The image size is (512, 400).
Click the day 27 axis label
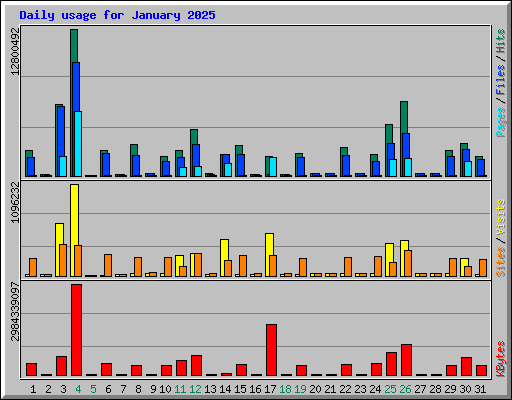pyautogui.click(x=420, y=389)
